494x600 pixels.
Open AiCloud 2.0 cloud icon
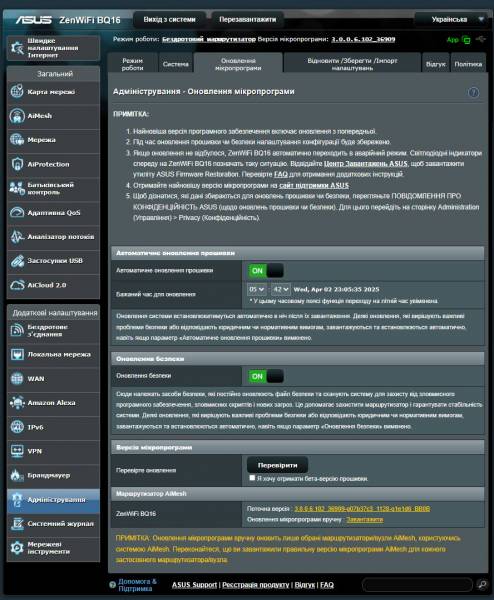(x=17, y=285)
